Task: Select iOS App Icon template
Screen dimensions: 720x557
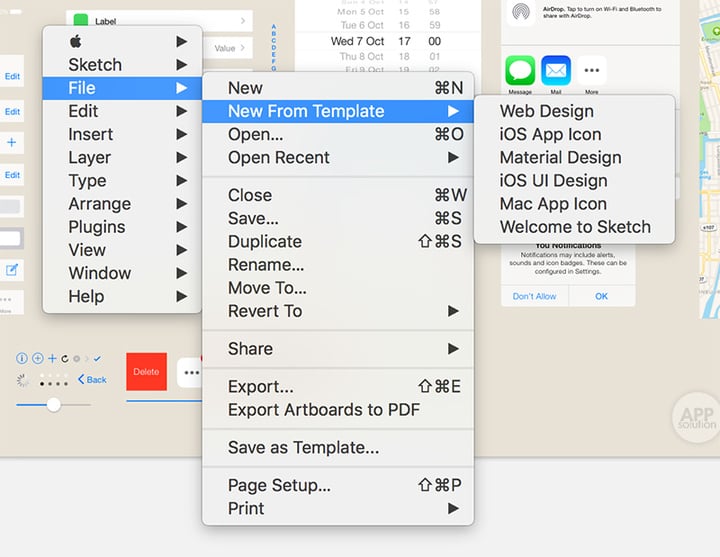Action: 574,134
